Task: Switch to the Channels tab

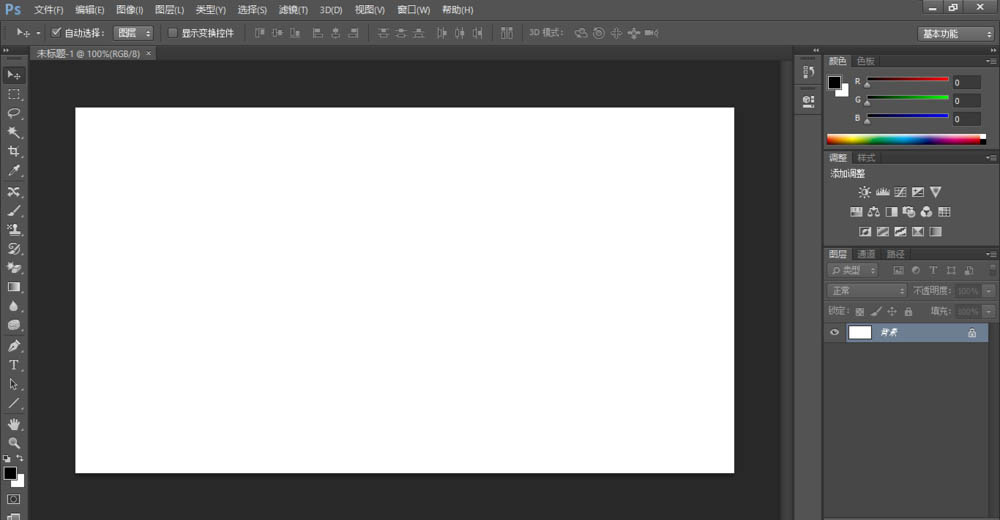Action: 865,254
